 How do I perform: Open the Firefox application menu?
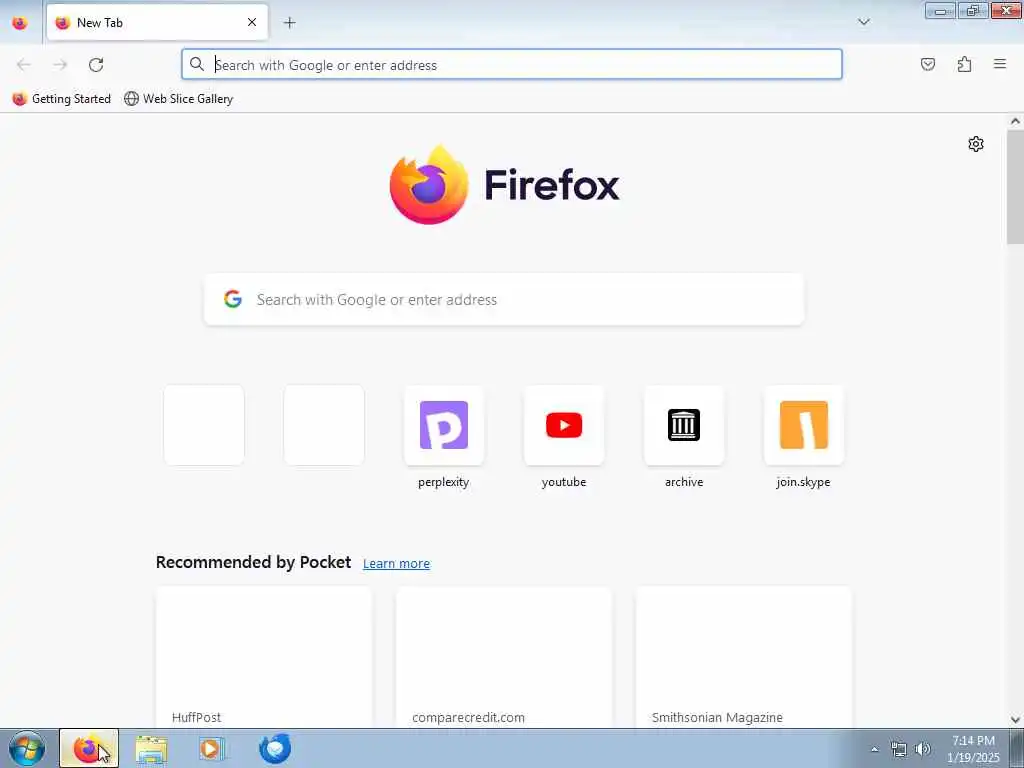click(x=1000, y=64)
